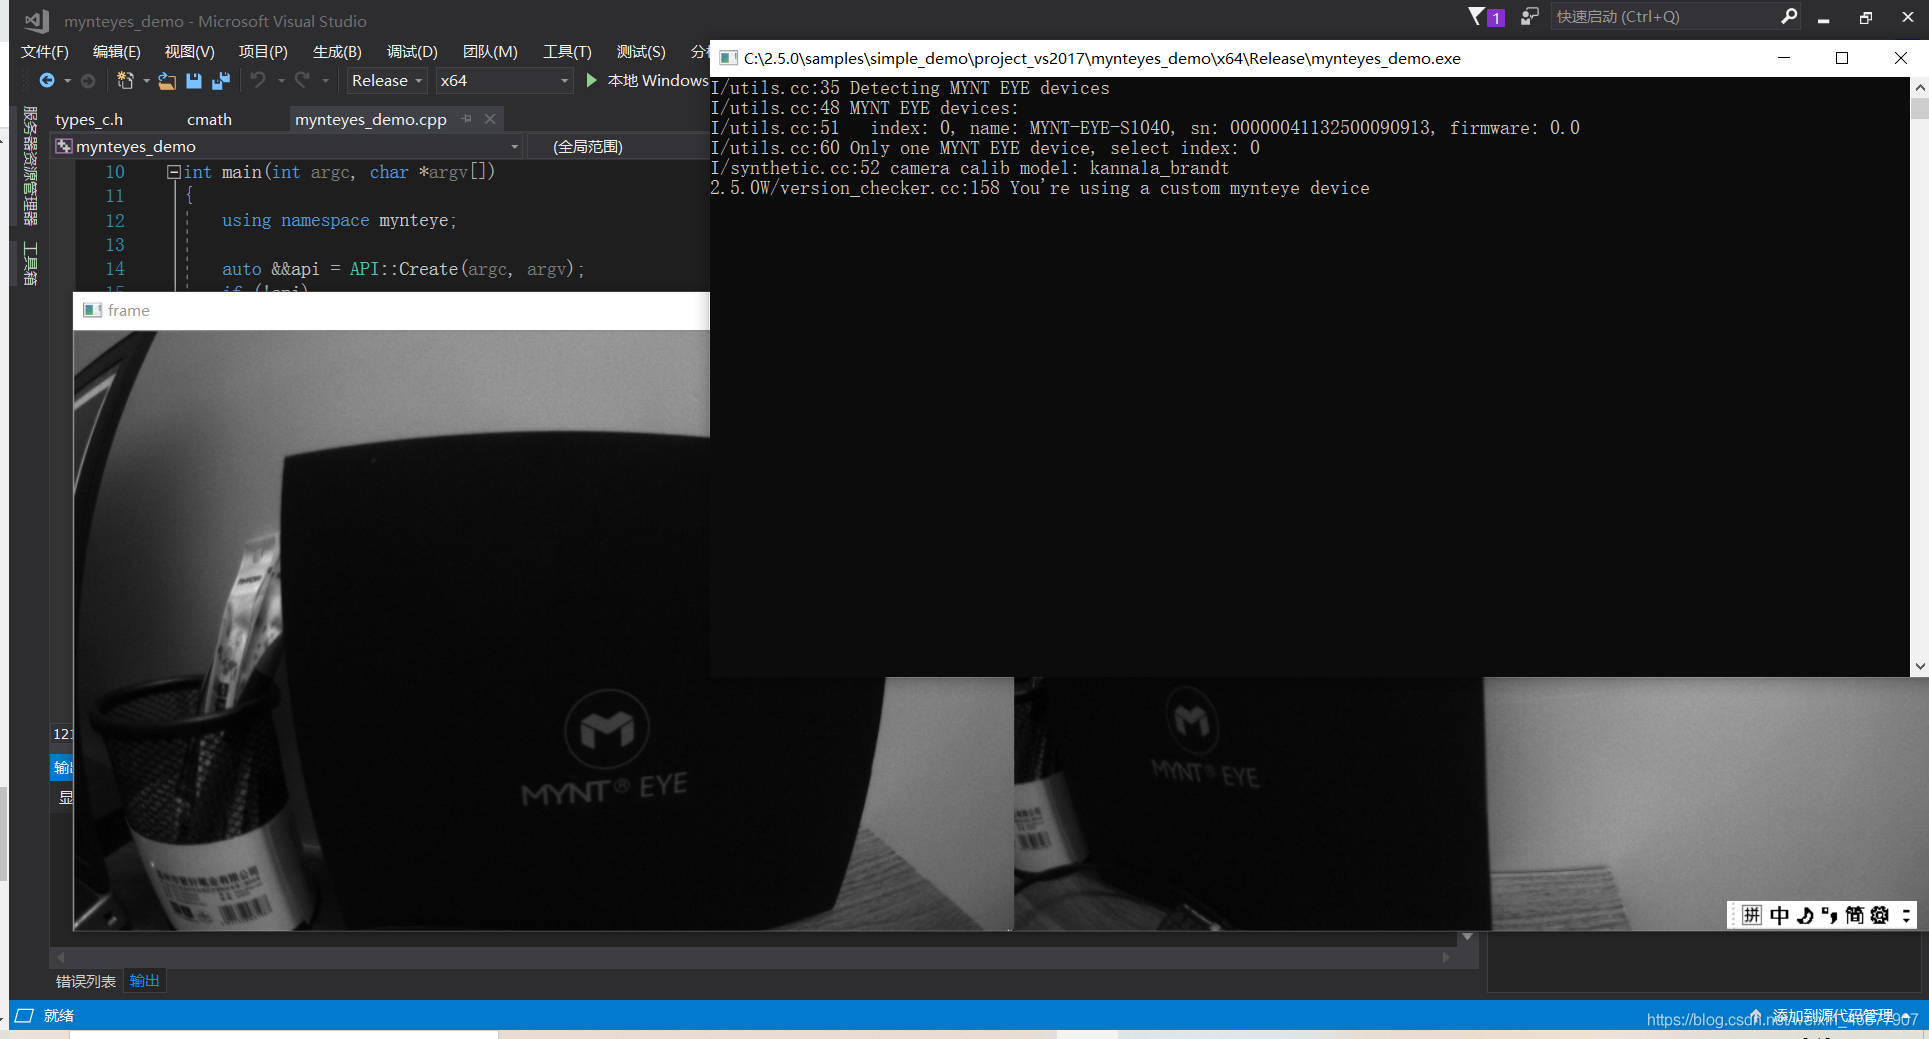The width and height of the screenshot is (1929, 1039).
Task: Switch to the types_c.h tab
Action: 89,119
